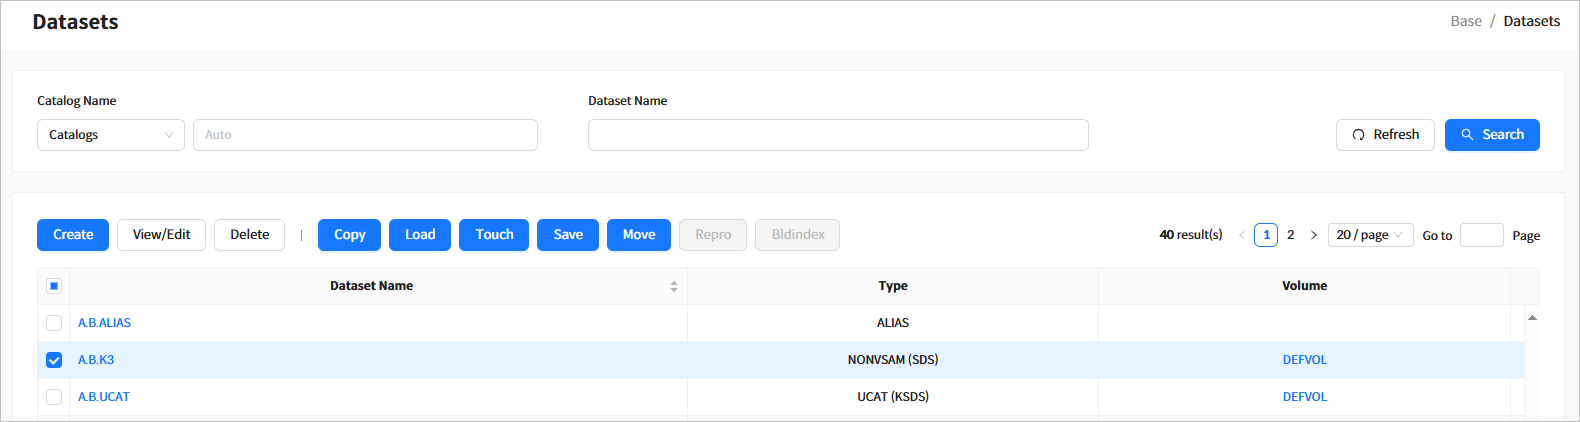Tick the A.B.UCAT row checkbox

point(54,397)
